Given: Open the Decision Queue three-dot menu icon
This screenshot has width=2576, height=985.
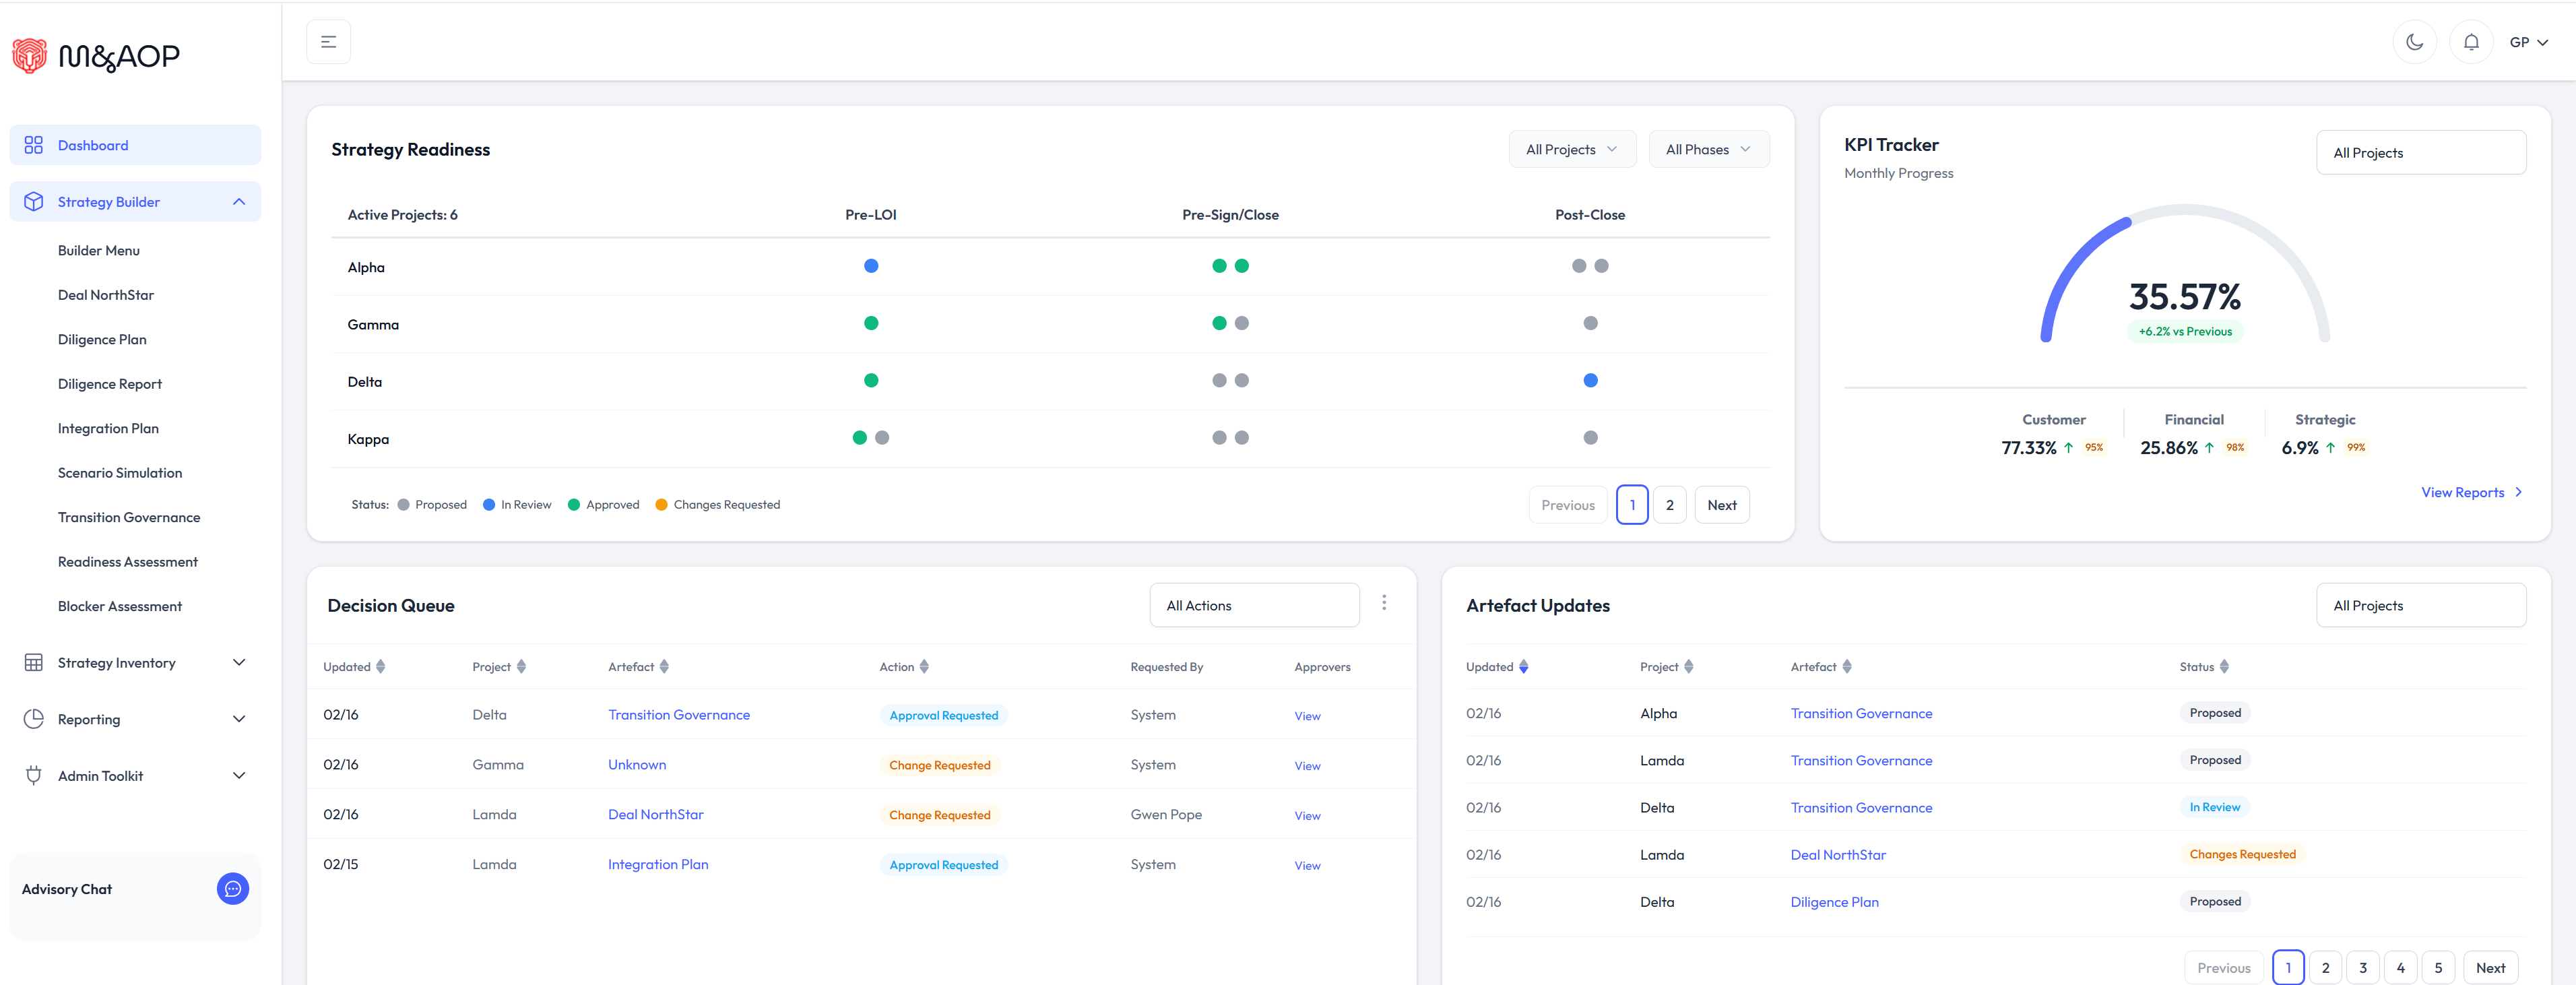Looking at the screenshot, I should click(1385, 602).
